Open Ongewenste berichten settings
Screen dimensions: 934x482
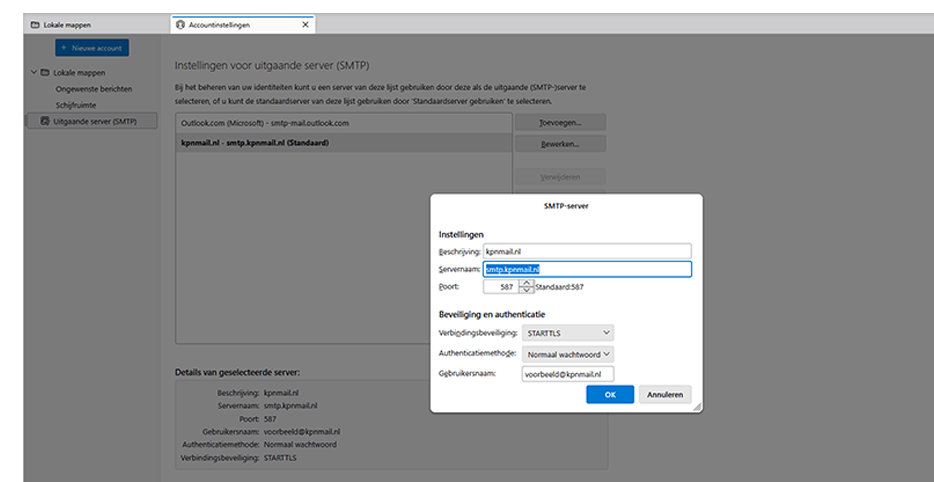pos(94,89)
